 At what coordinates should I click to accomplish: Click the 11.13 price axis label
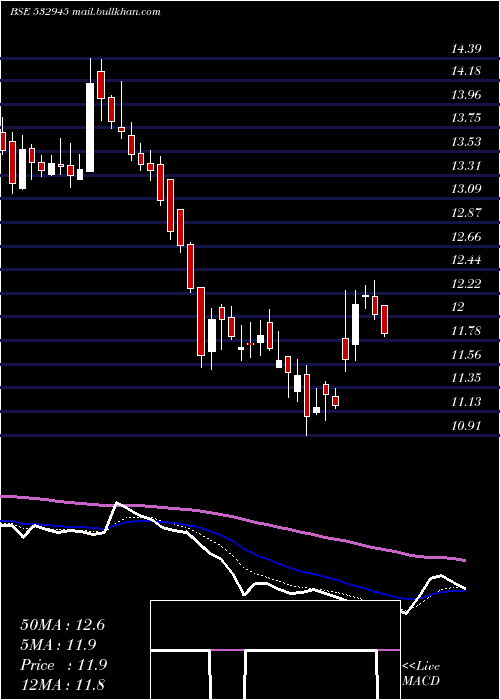(x=466, y=402)
